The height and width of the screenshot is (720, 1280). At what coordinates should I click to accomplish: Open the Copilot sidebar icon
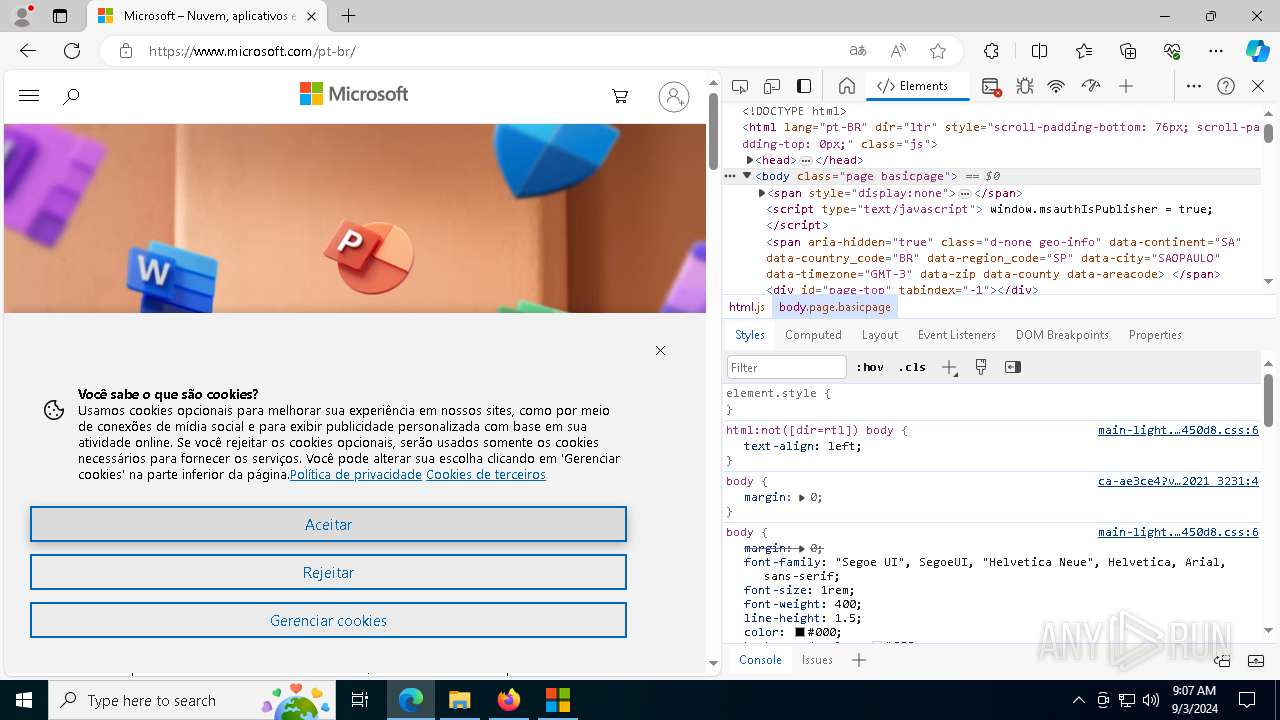[1257, 51]
